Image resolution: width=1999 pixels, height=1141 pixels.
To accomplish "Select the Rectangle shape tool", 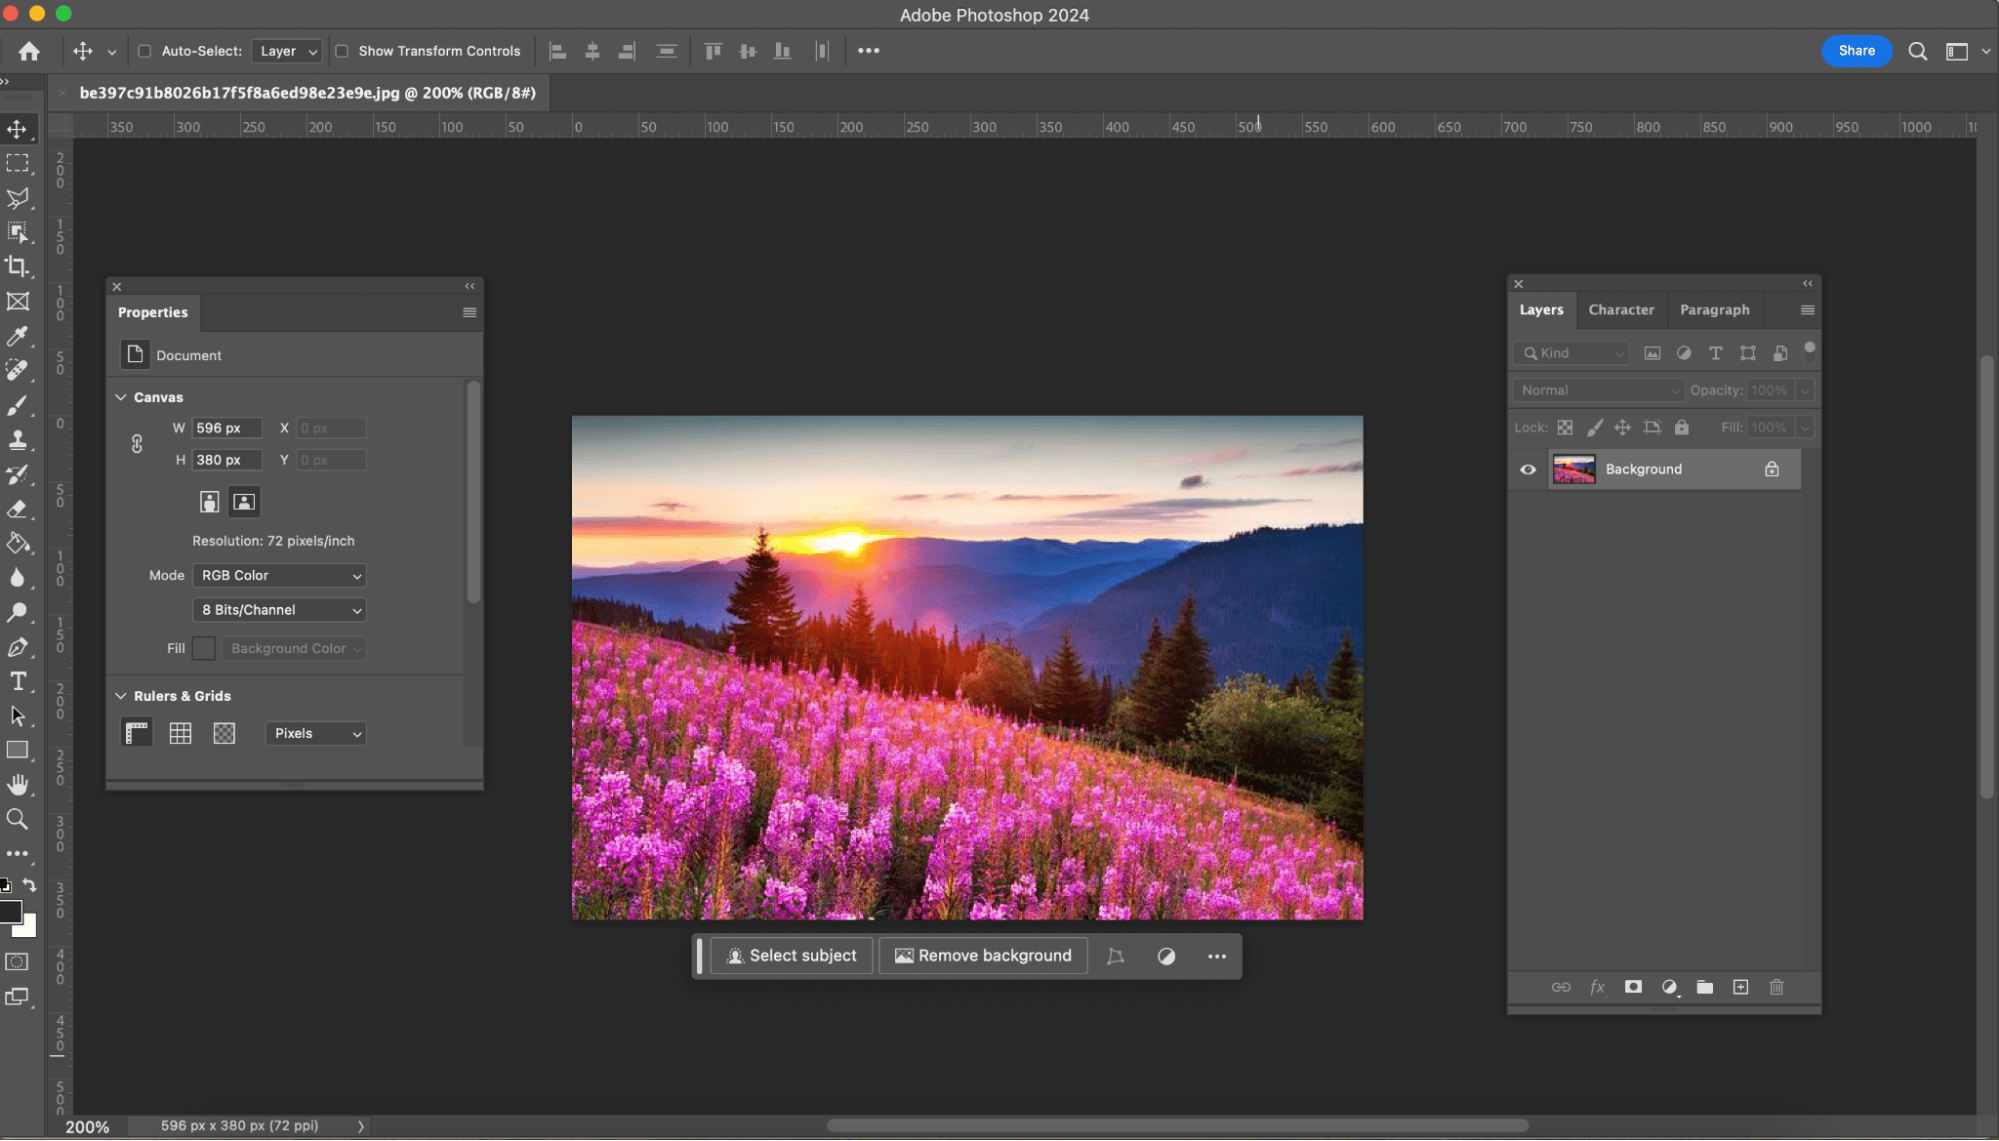I will [17, 750].
